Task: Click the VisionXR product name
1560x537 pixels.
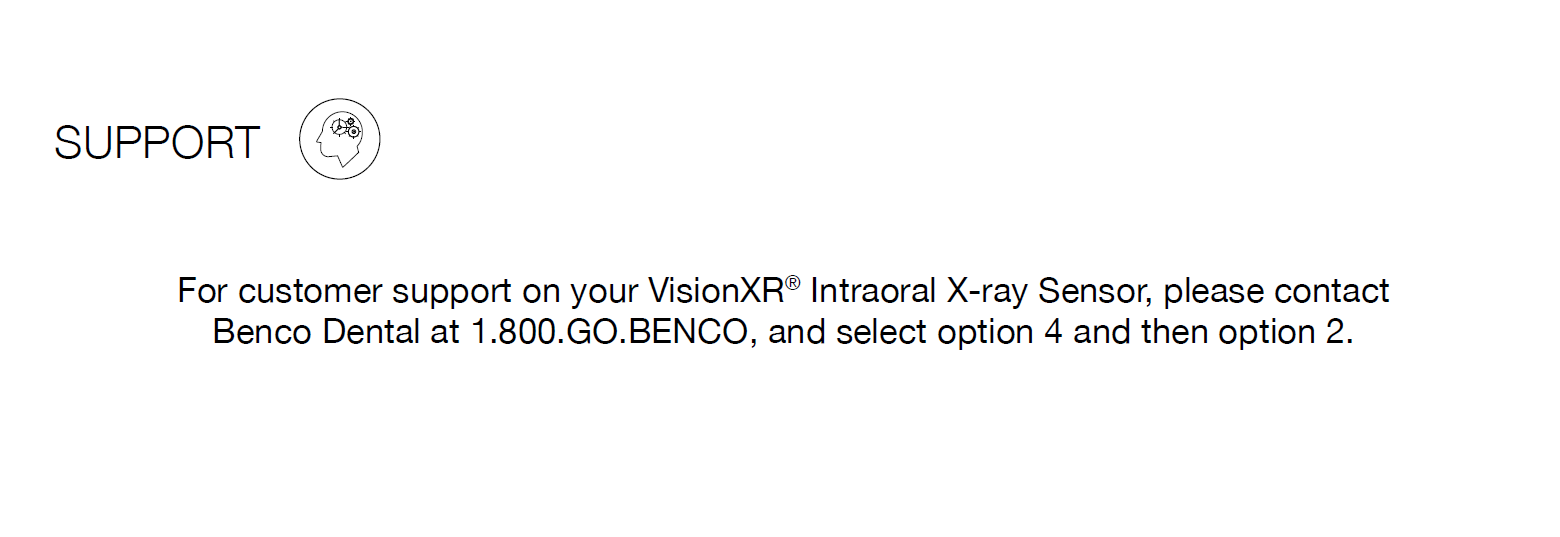Action: pos(715,291)
